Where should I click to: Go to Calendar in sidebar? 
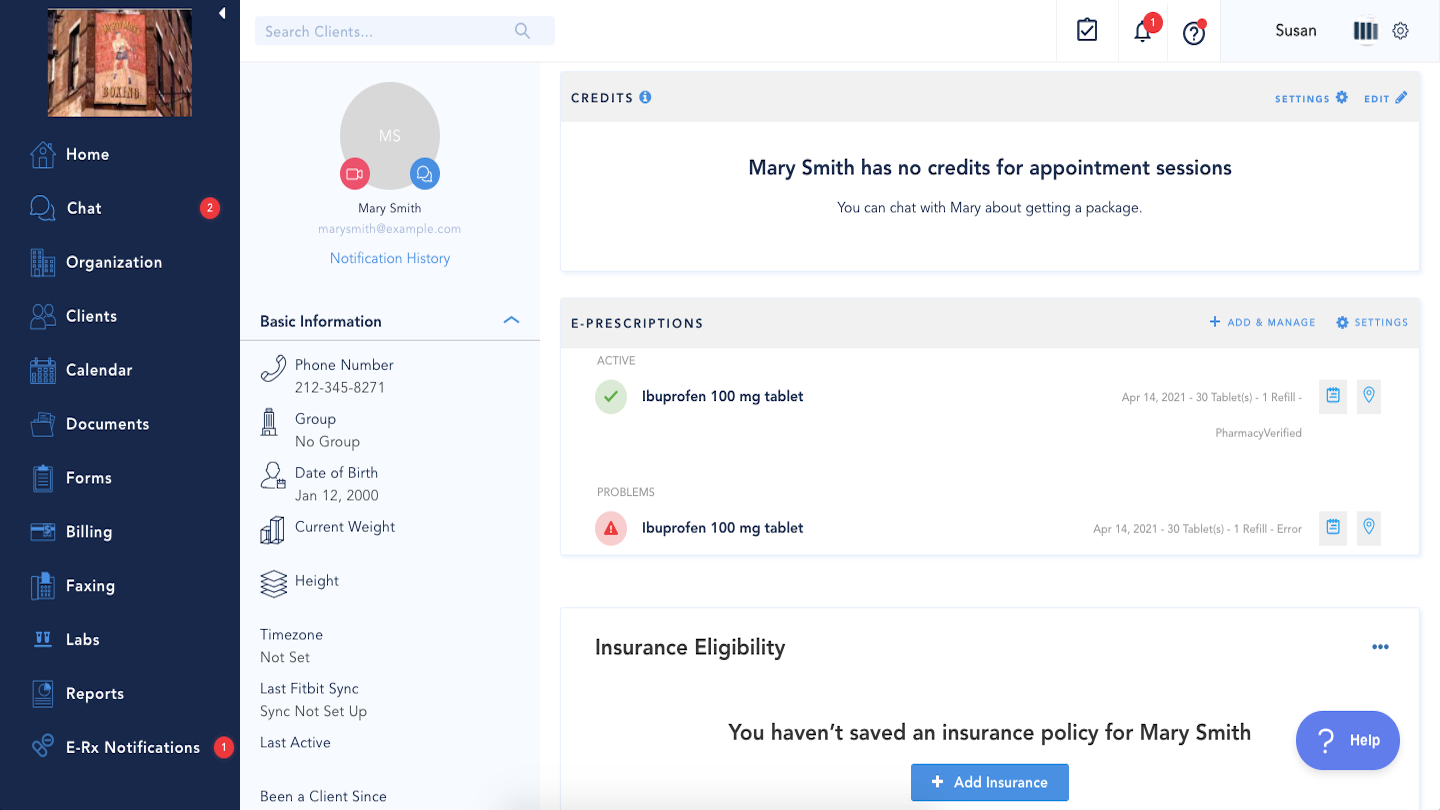point(99,370)
